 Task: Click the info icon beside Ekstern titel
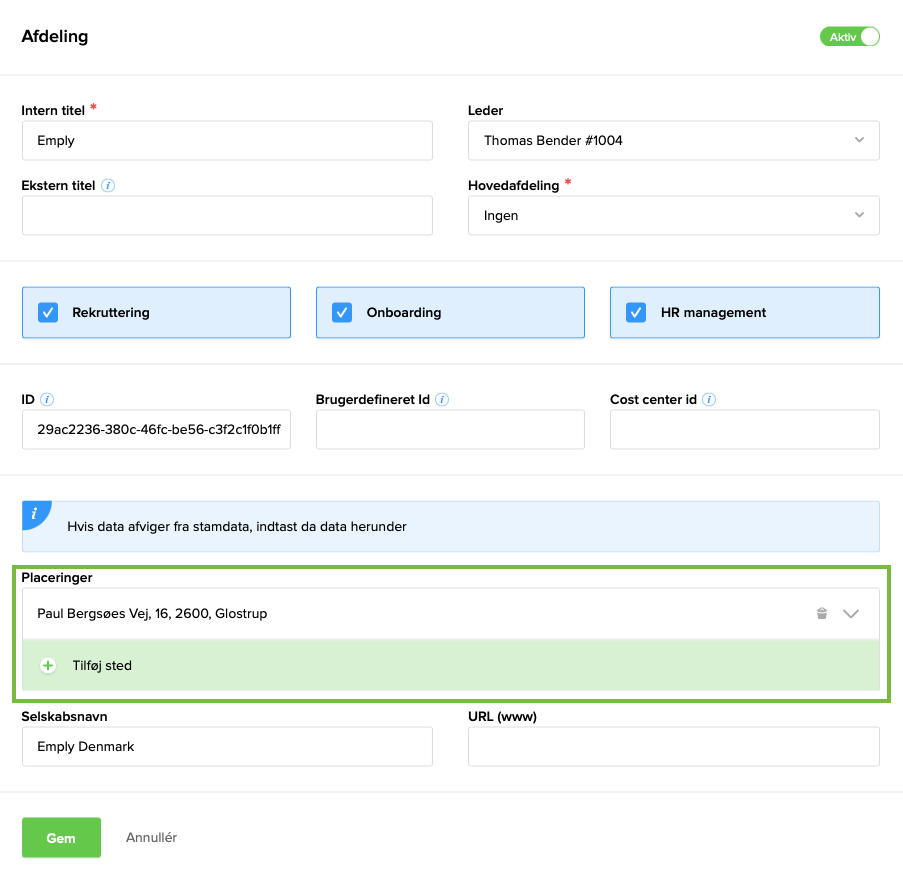pos(109,185)
